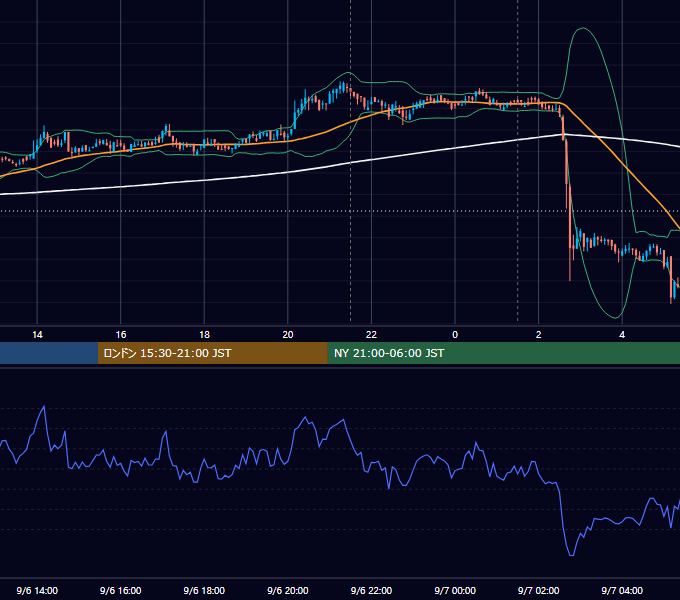The height and width of the screenshot is (600, 680).
Task: Click the 9/7 00:00 time label
Action: [x=455, y=590]
